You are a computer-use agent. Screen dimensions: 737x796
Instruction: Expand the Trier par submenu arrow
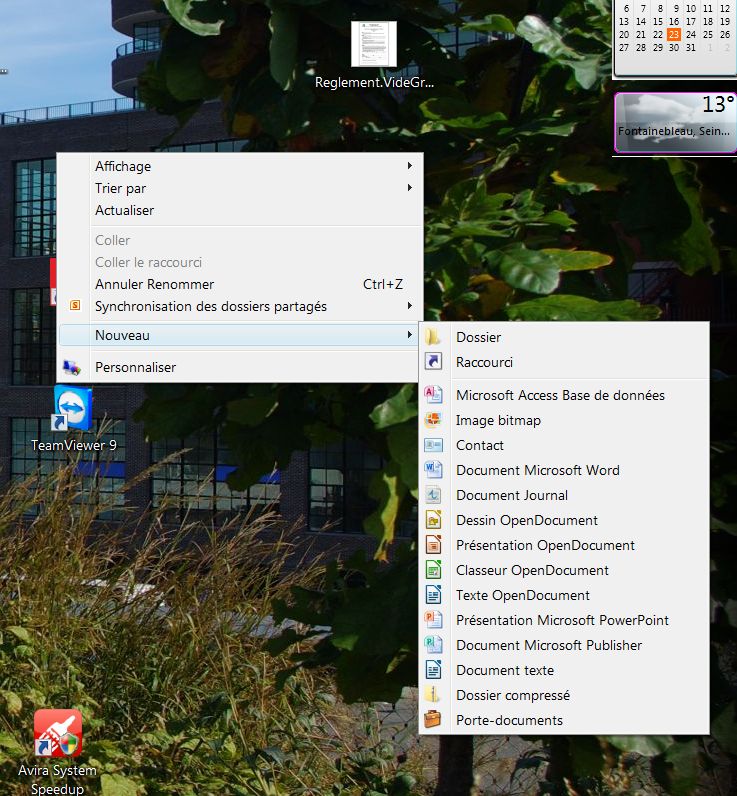[x=409, y=188]
